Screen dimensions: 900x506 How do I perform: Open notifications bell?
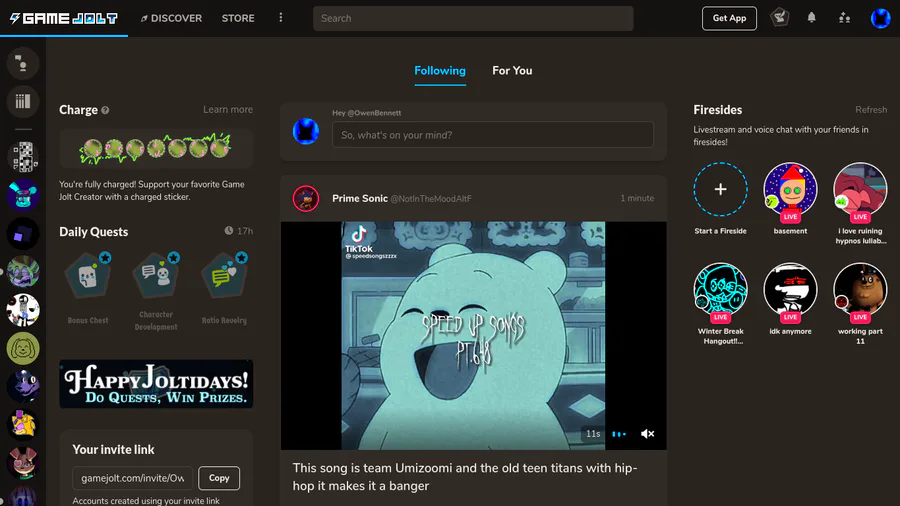[812, 18]
